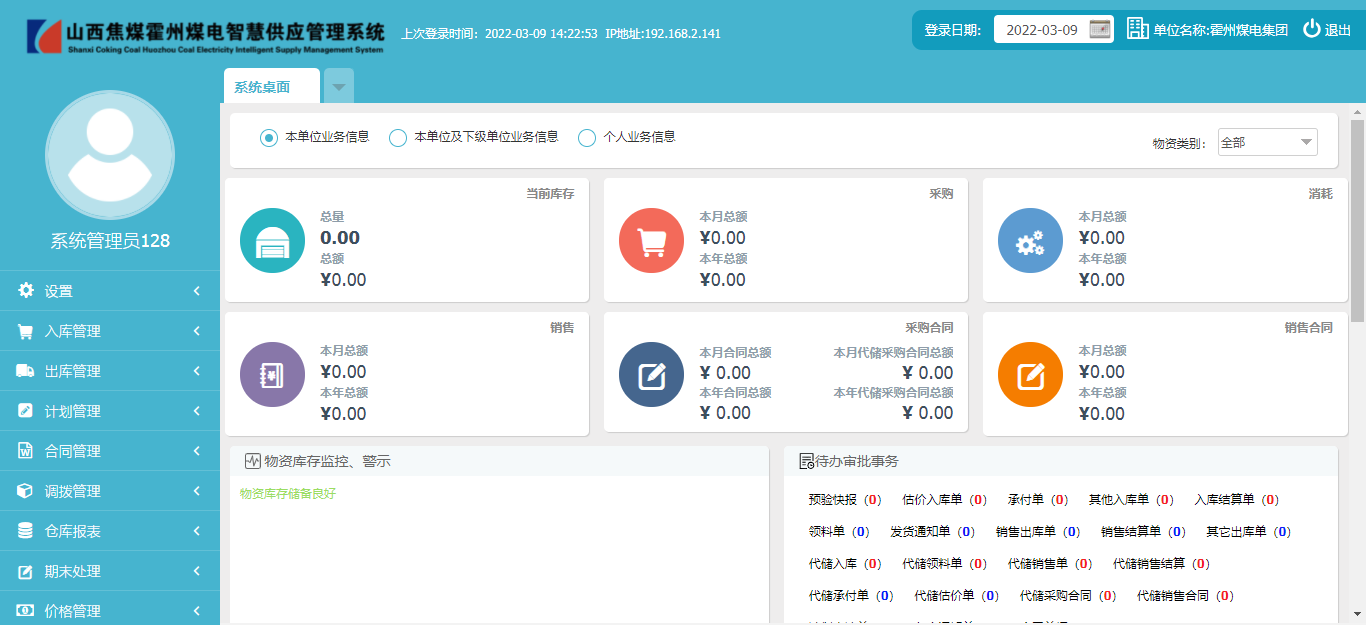Select the 个人业务信息 radio button
The width and height of the screenshot is (1366, 625).
click(x=587, y=137)
